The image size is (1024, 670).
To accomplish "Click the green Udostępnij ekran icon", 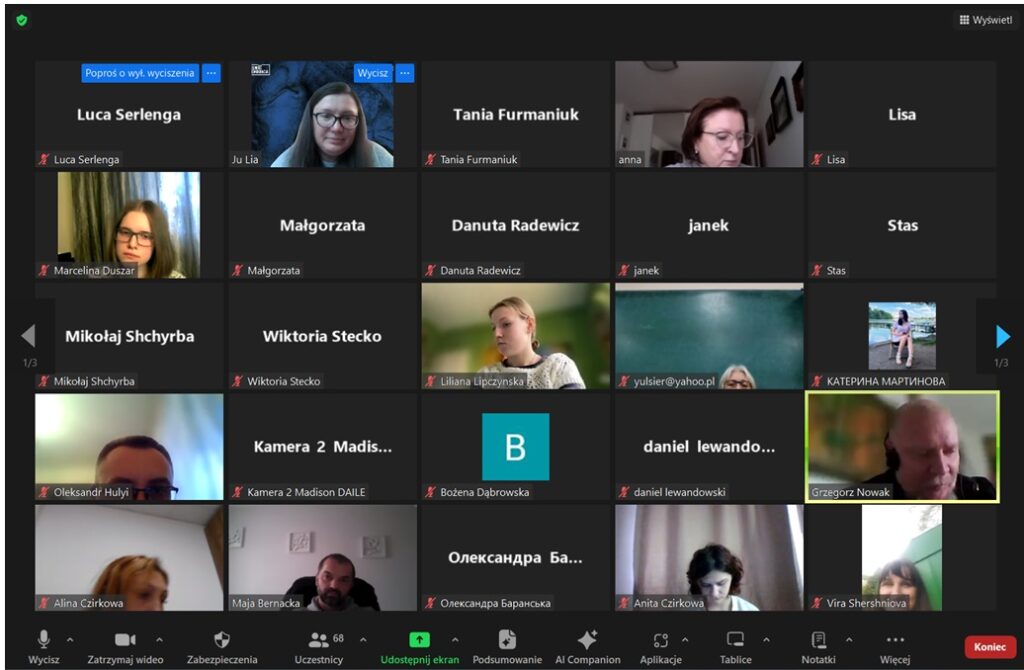I will tap(420, 640).
